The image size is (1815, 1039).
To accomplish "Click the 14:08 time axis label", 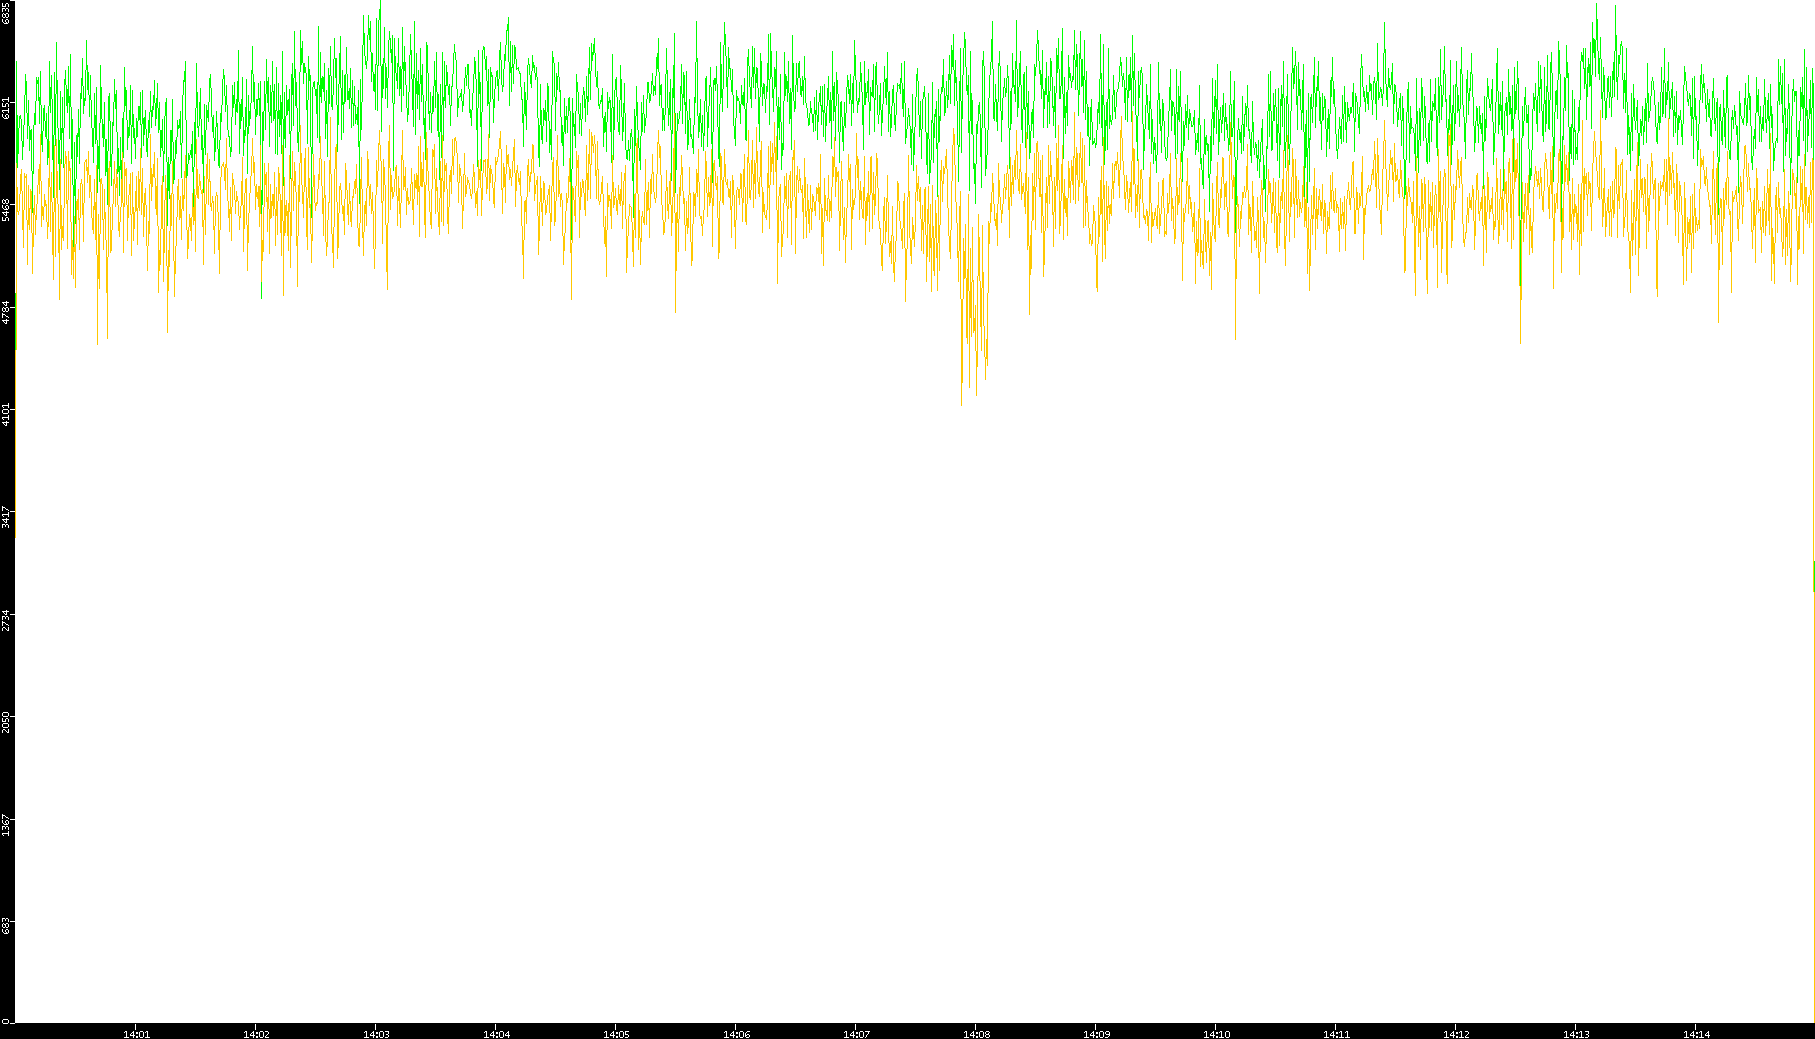I will 976,1034.
